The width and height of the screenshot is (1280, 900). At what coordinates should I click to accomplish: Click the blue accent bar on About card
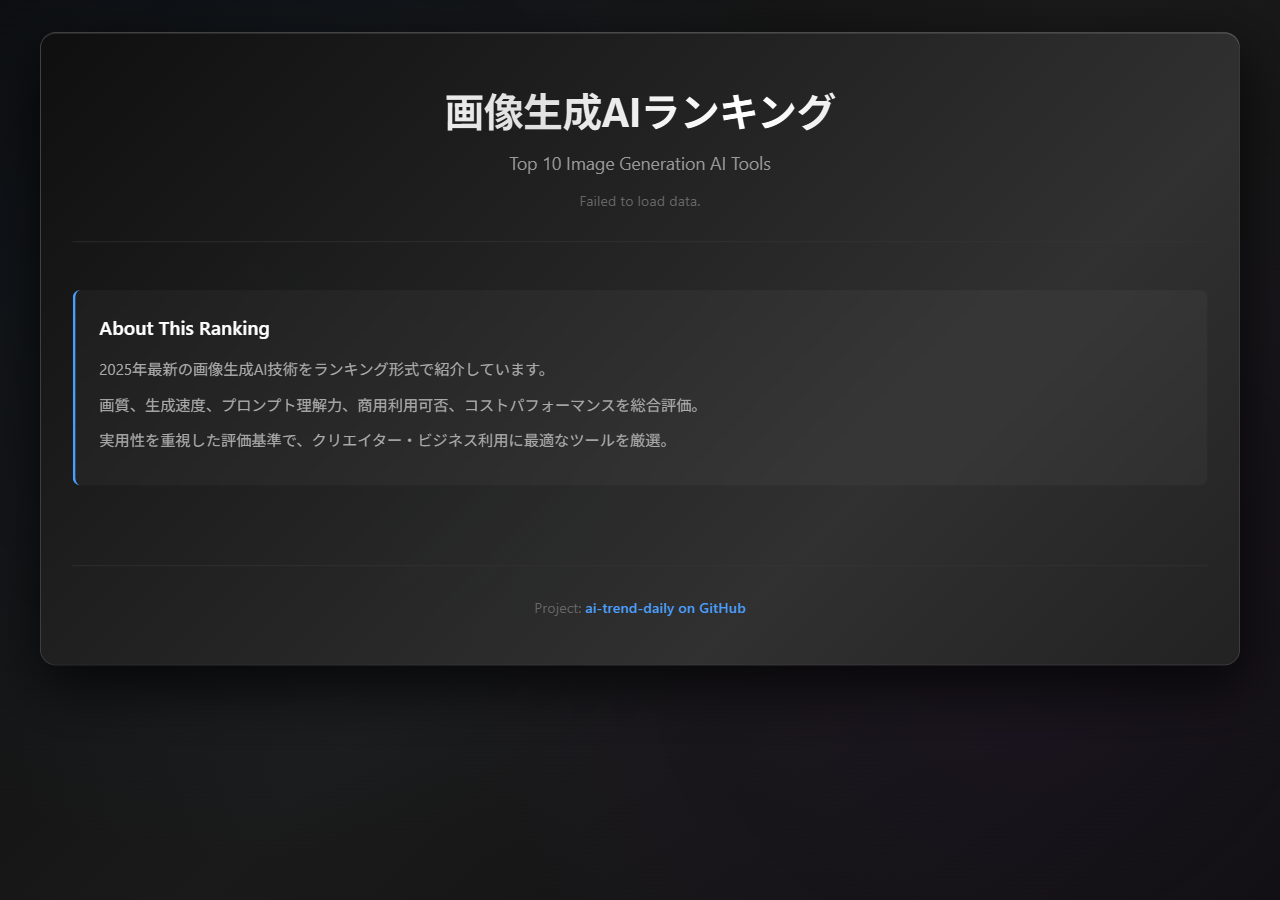[75, 388]
